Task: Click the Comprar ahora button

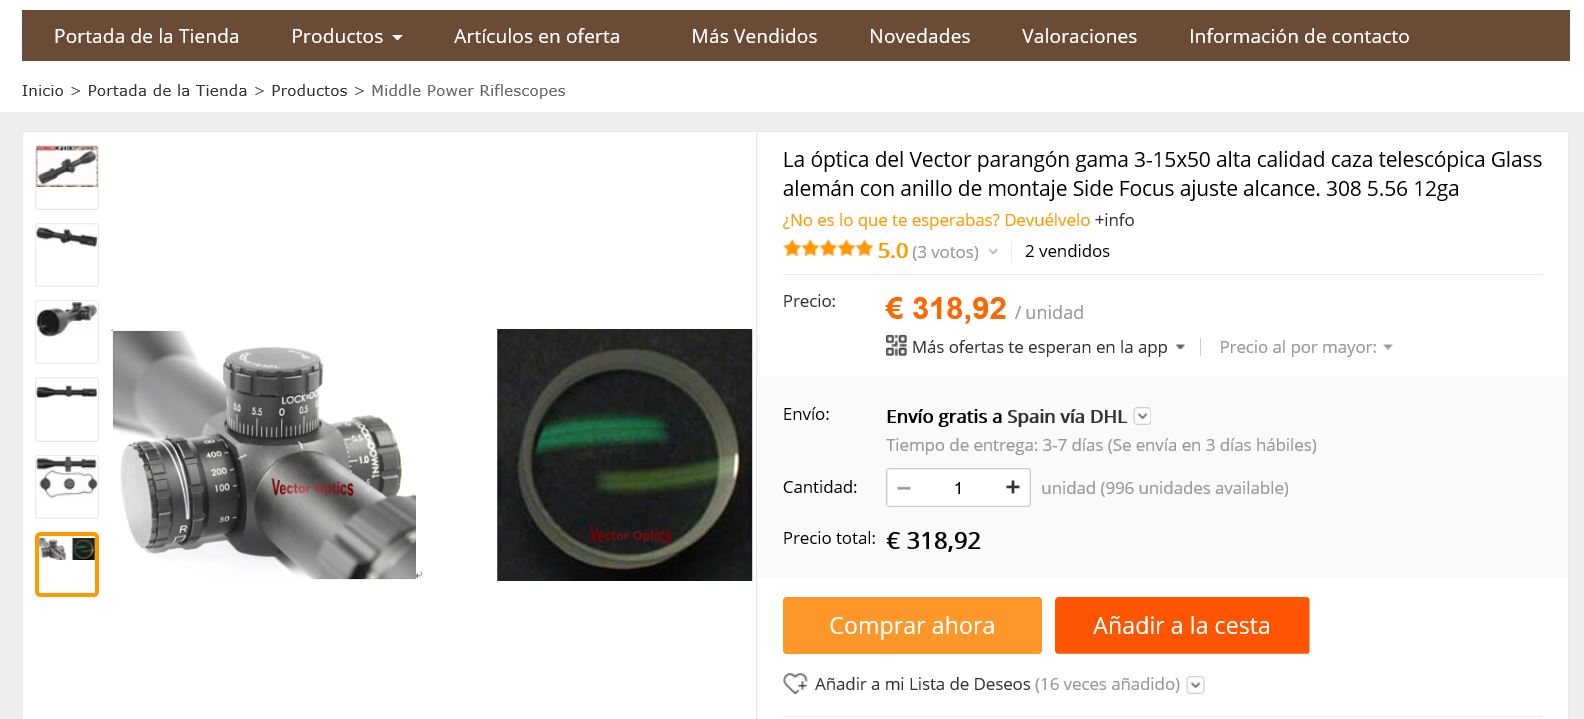Action: (x=912, y=625)
